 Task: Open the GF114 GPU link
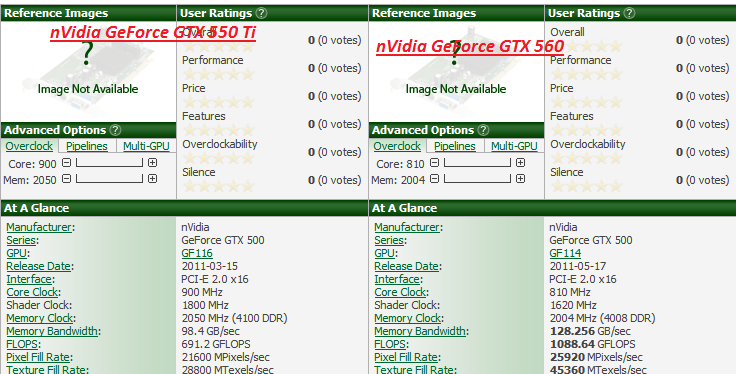tap(565, 253)
